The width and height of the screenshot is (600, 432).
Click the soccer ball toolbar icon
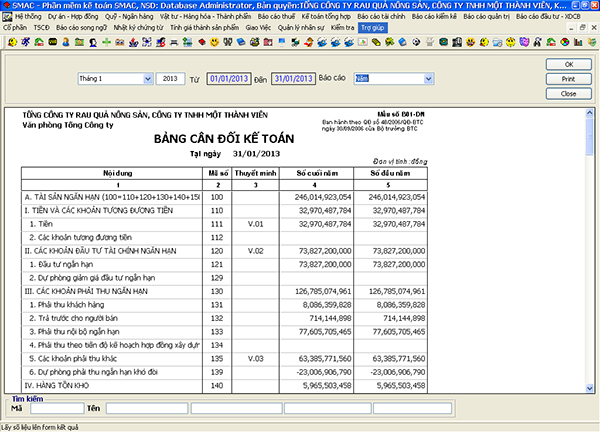(416, 42)
